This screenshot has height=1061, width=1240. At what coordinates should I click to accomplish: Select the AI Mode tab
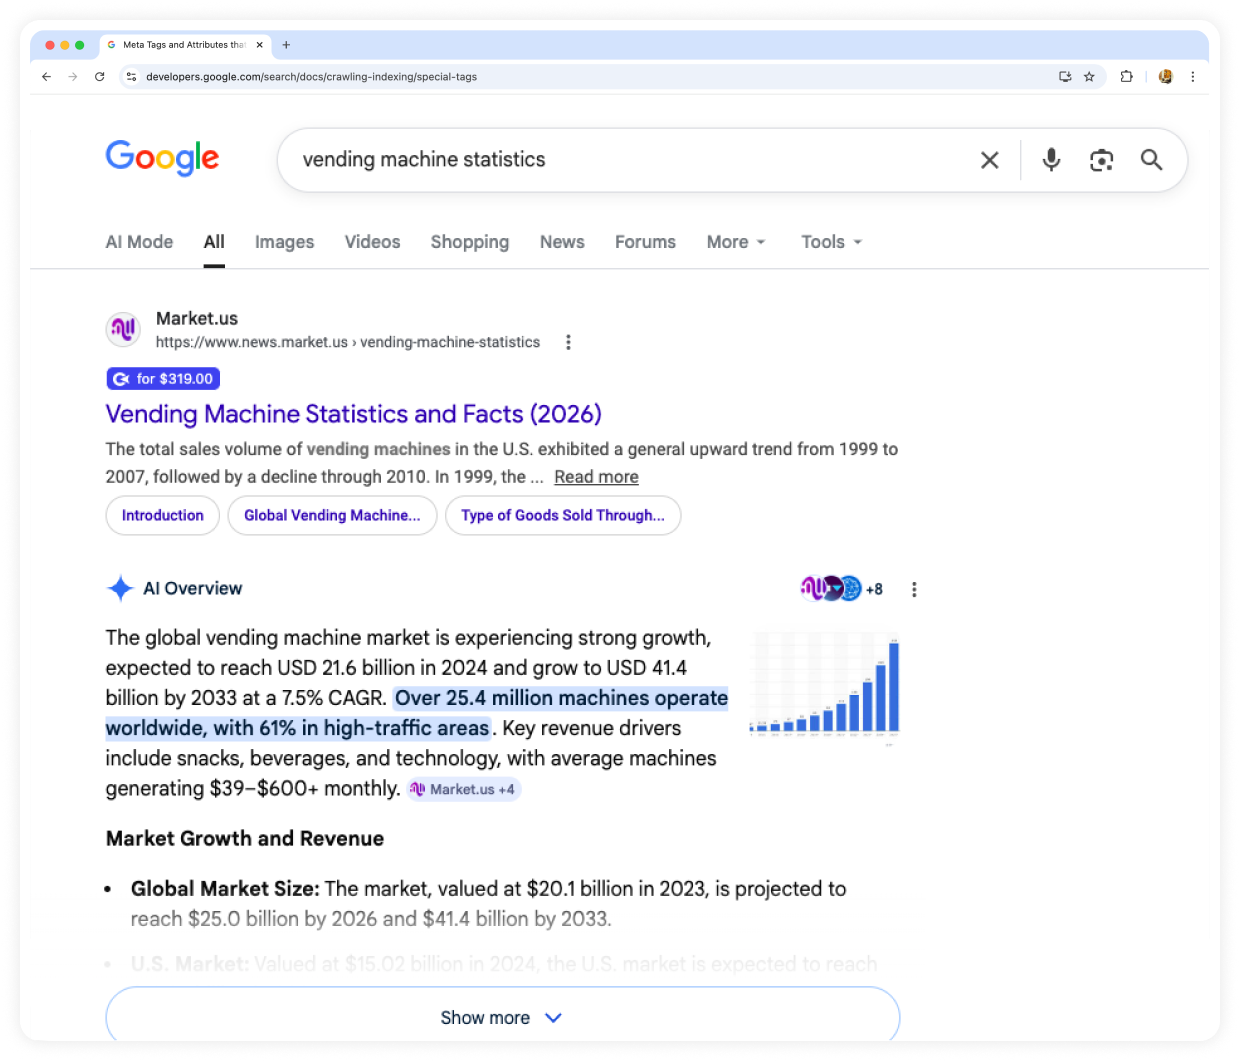(x=139, y=242)
